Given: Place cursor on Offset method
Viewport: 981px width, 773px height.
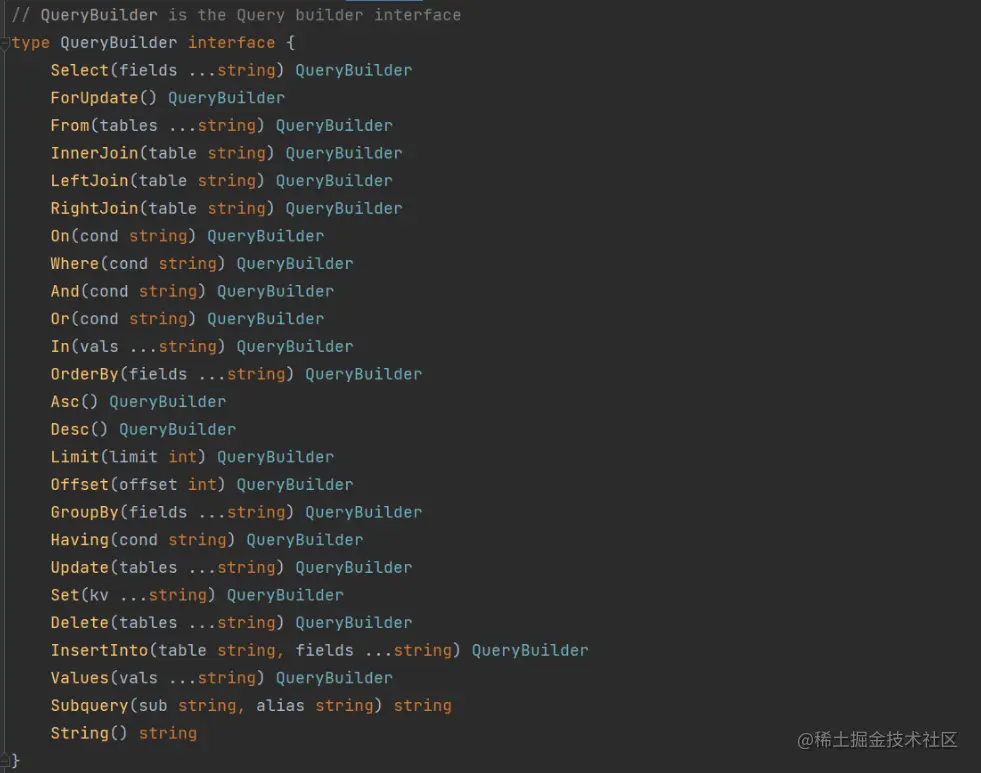Looking at the screenshot, I should [79, 485].
